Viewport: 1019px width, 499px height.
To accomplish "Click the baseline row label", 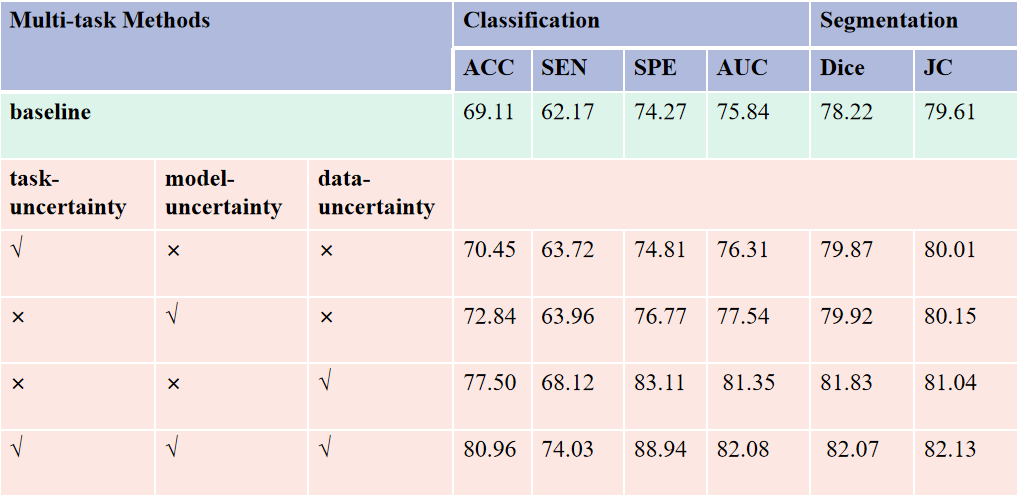I will point(50,112).
